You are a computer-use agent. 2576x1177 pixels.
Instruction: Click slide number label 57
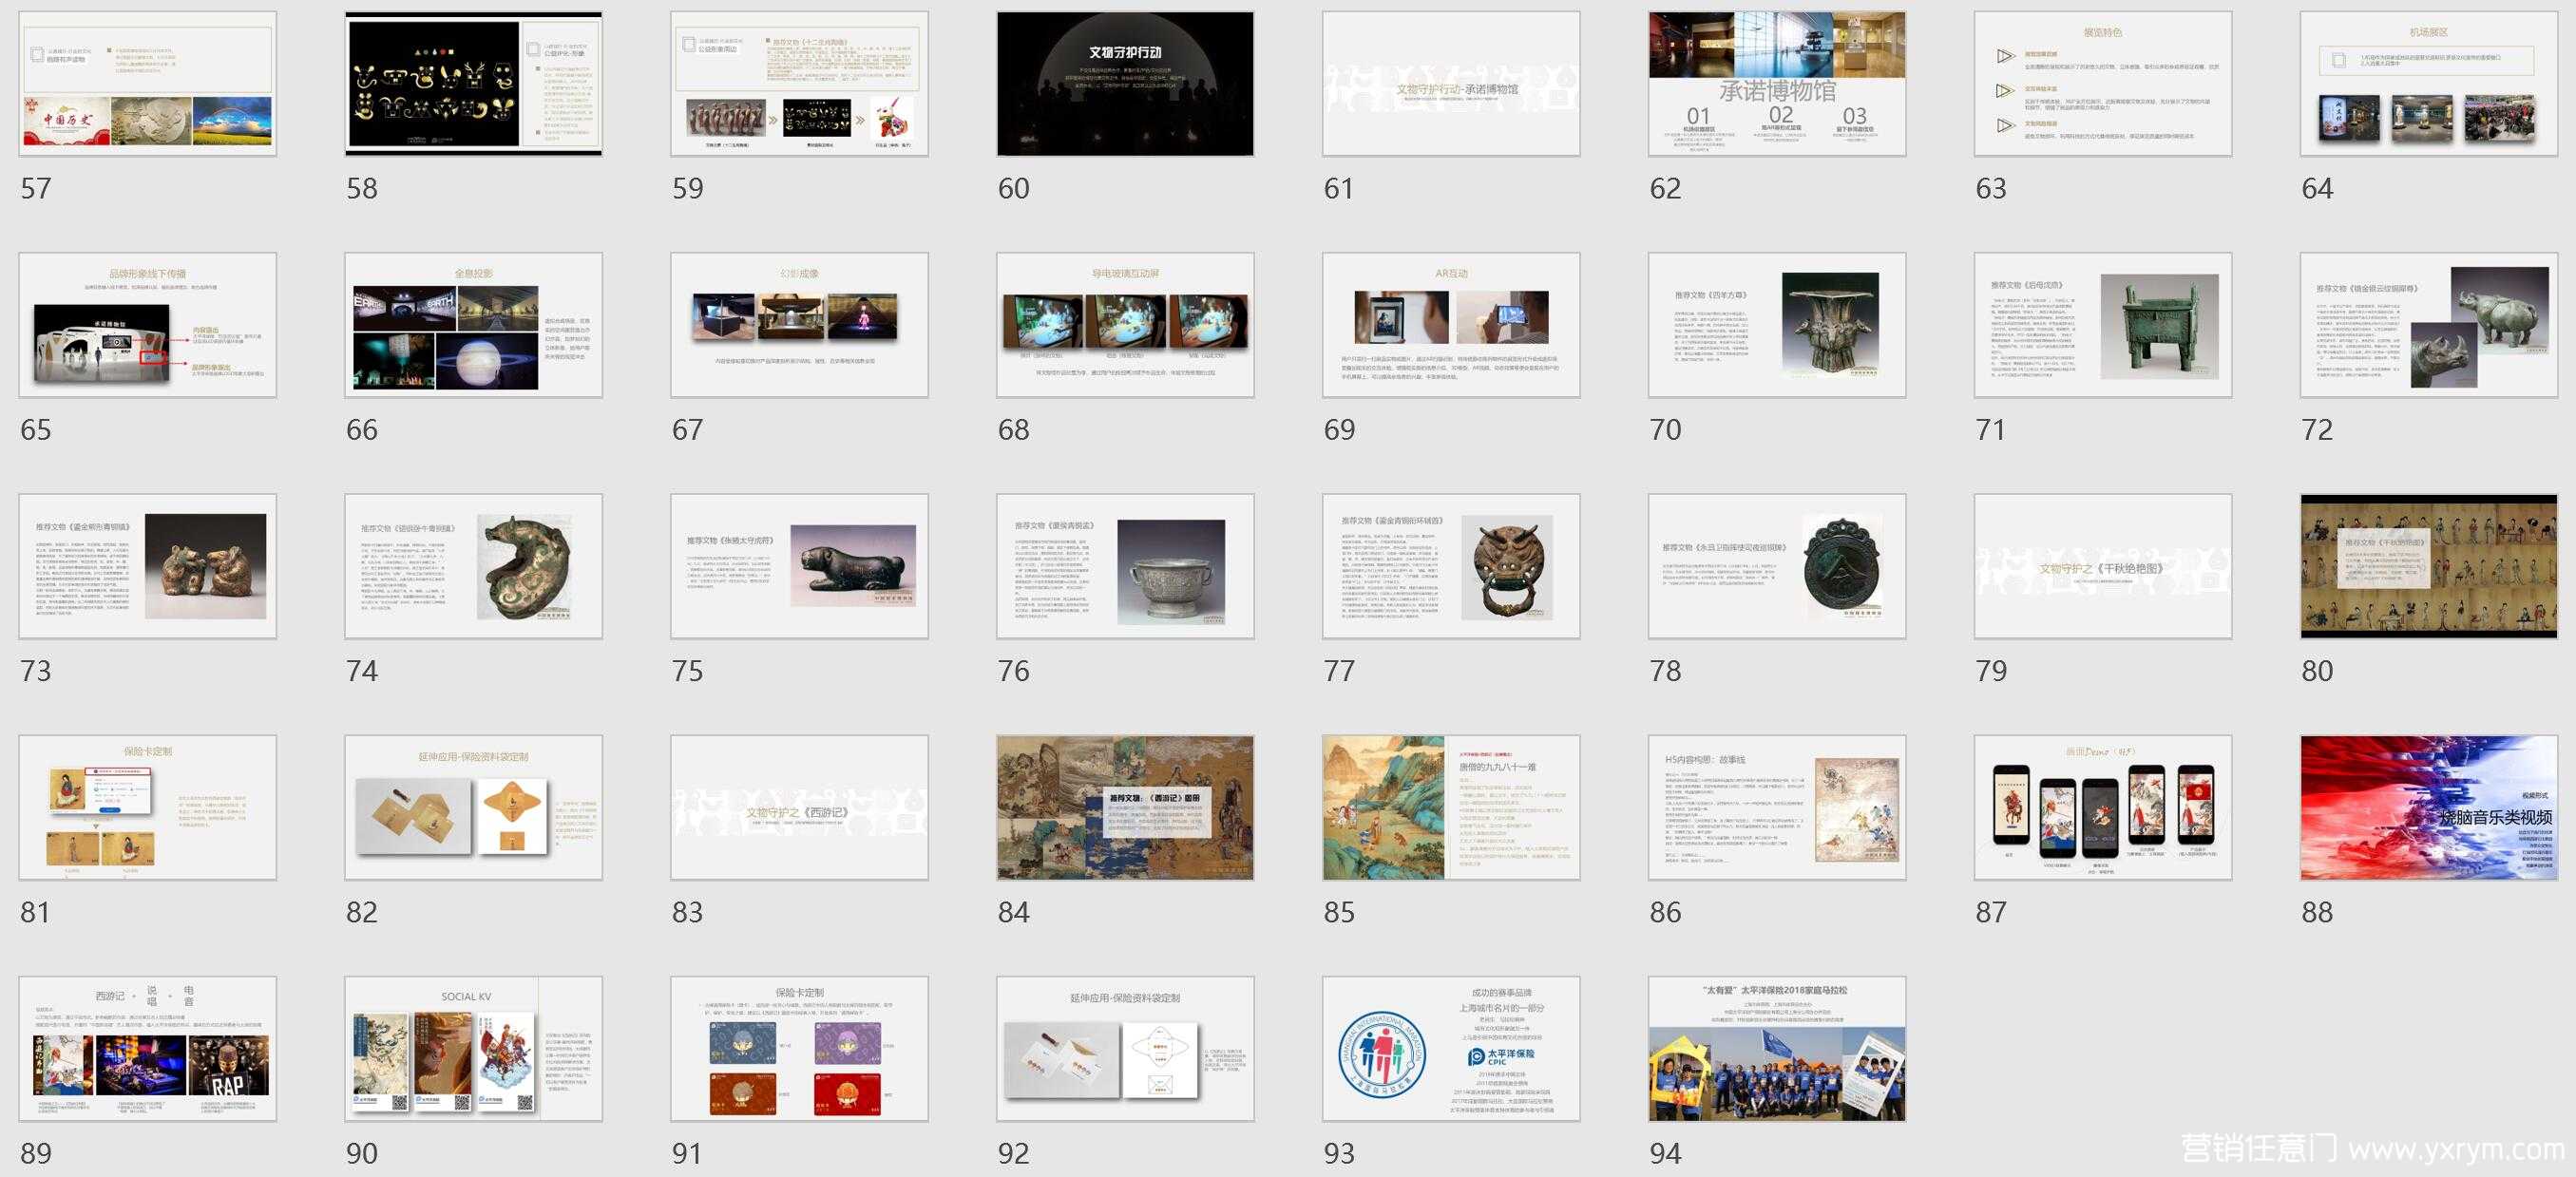(x=36, y=188)
